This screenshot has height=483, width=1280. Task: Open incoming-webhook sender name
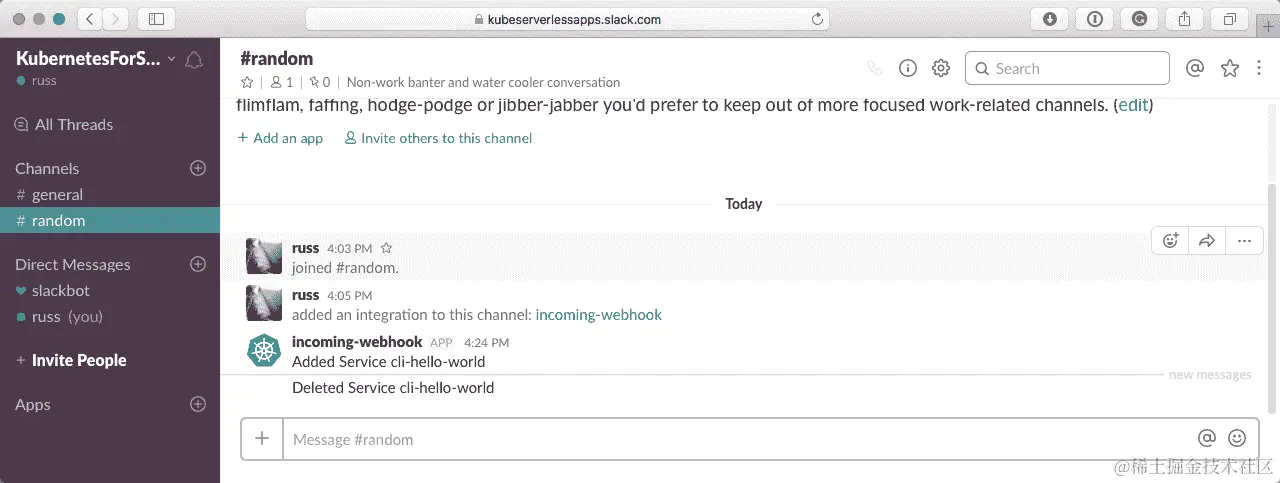tap(357, 342)
